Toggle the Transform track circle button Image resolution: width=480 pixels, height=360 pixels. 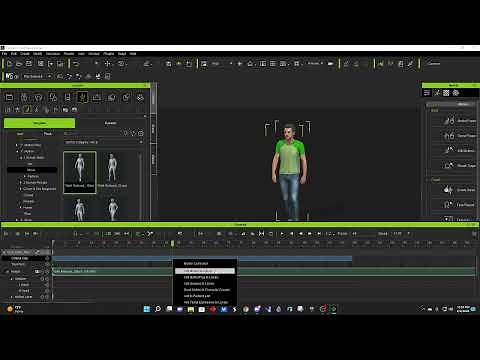47,264
